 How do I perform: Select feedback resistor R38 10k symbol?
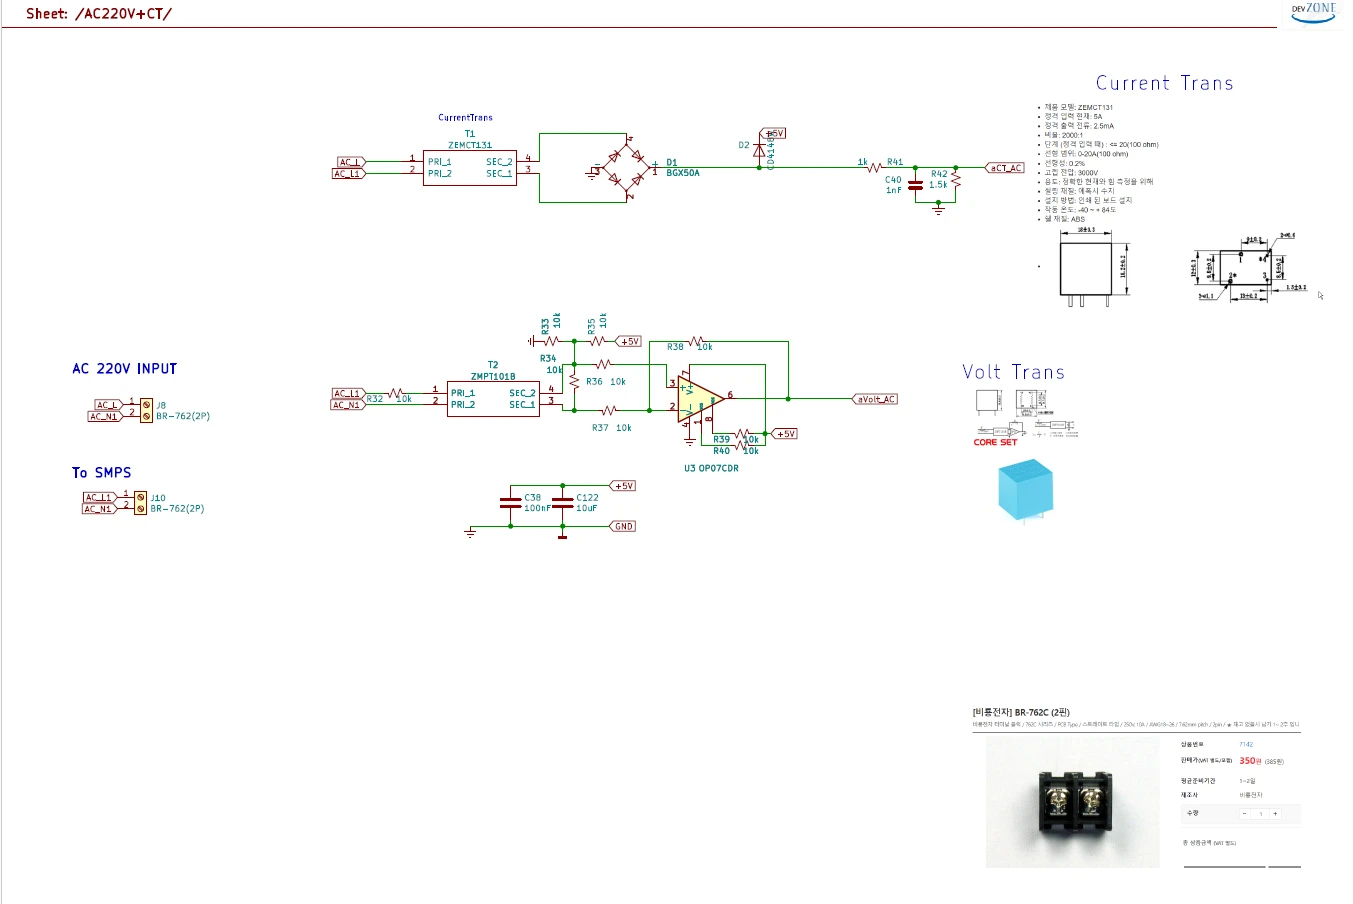[x=697, y=342]
